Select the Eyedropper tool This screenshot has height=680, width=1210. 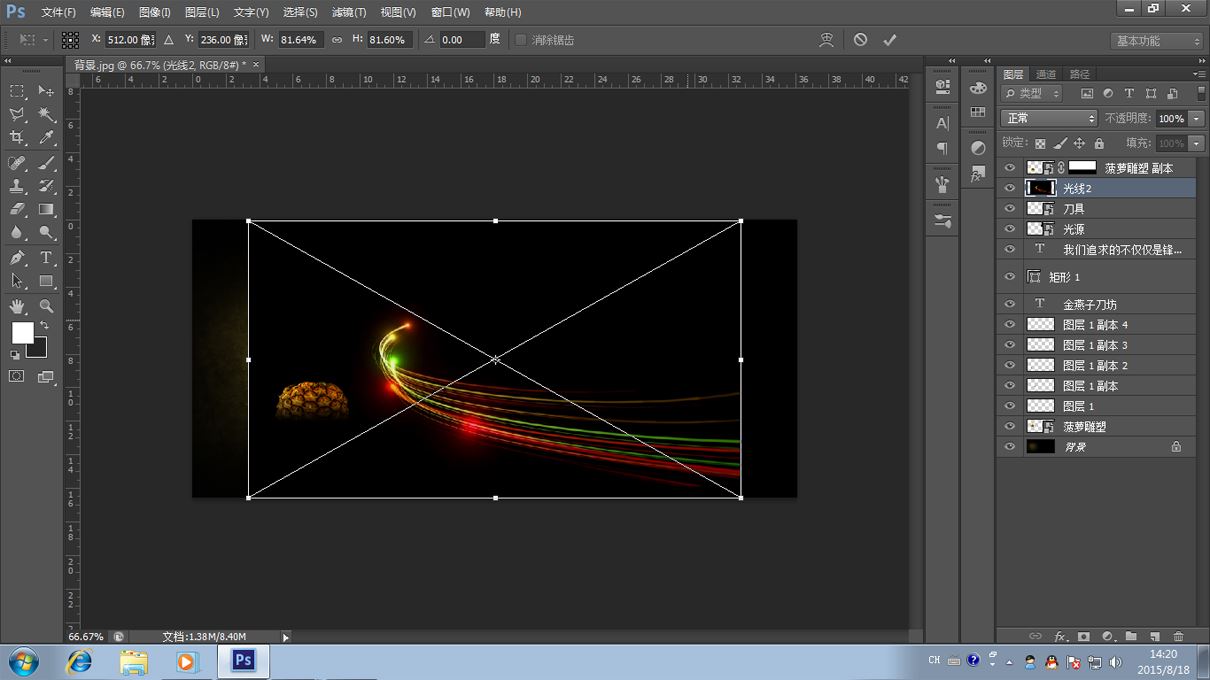click(47, 138)
